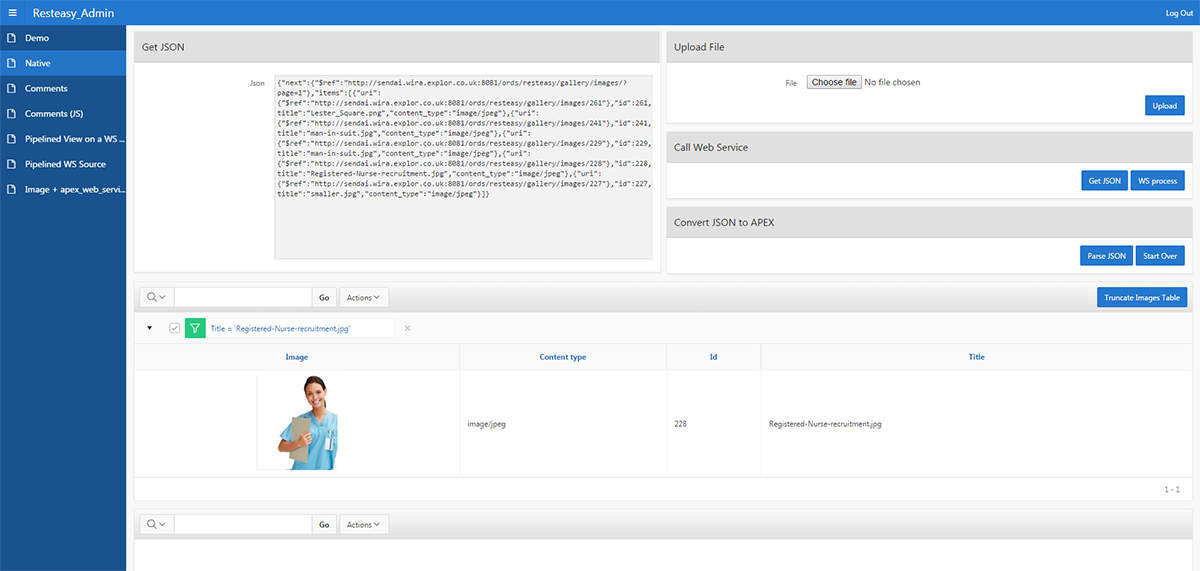
Task: Click the Truncate Images Table button
Action: (1142, 297)
